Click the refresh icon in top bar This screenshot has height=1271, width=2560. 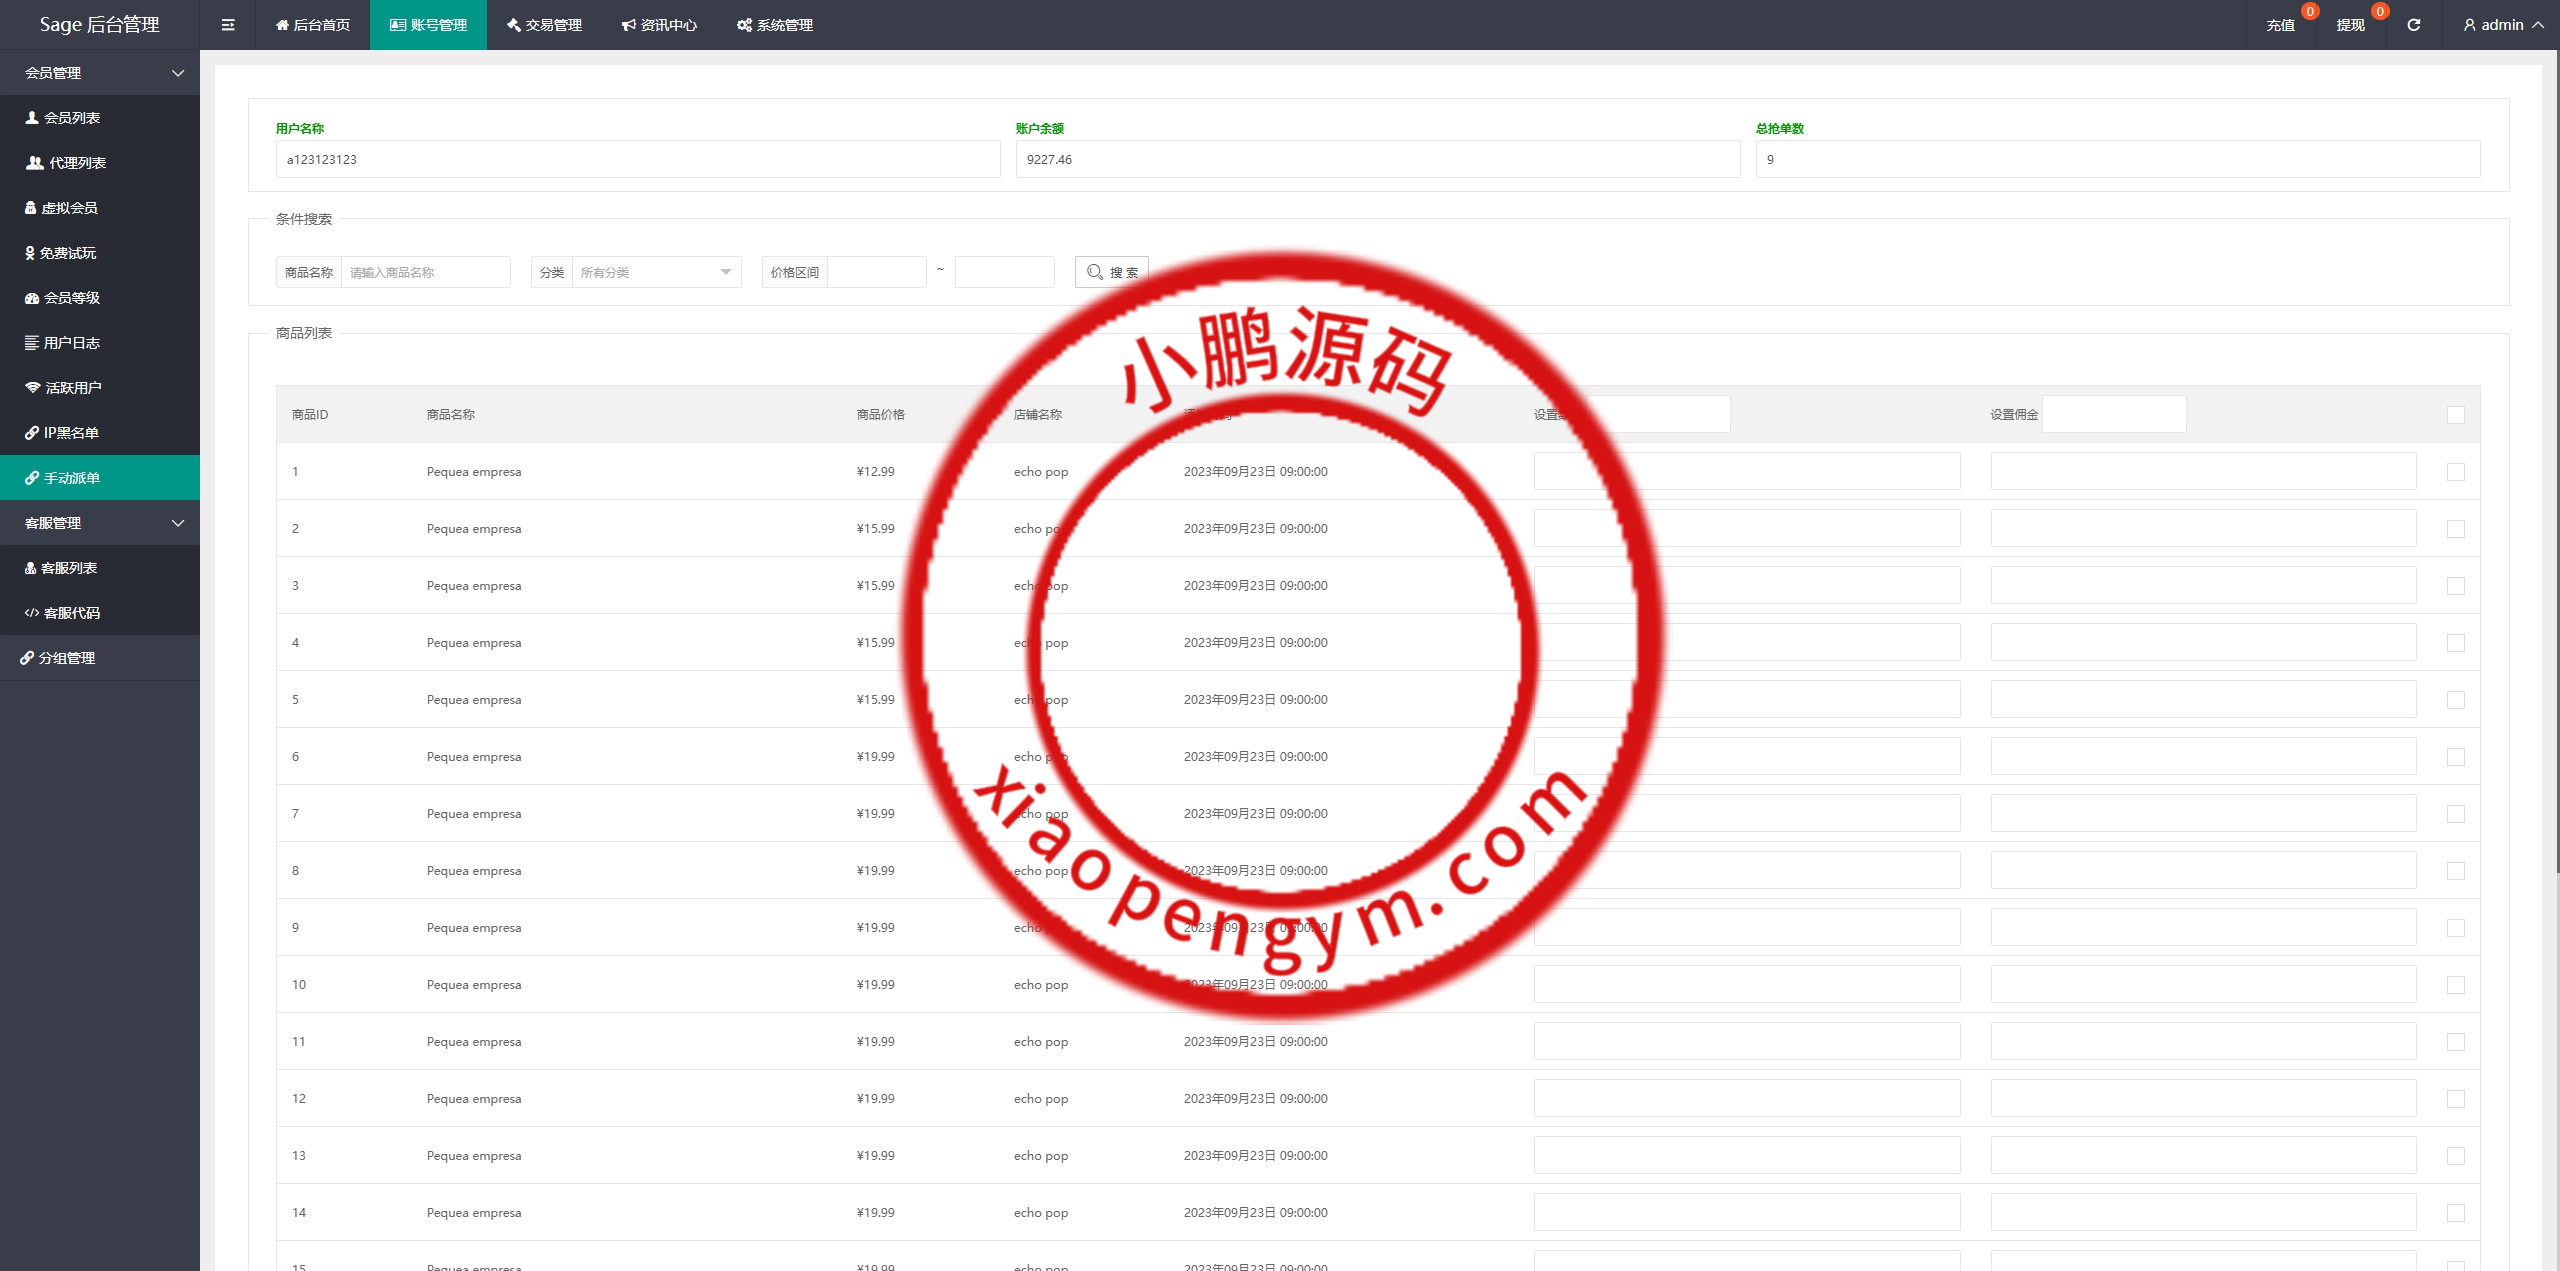coord(2413,25)
